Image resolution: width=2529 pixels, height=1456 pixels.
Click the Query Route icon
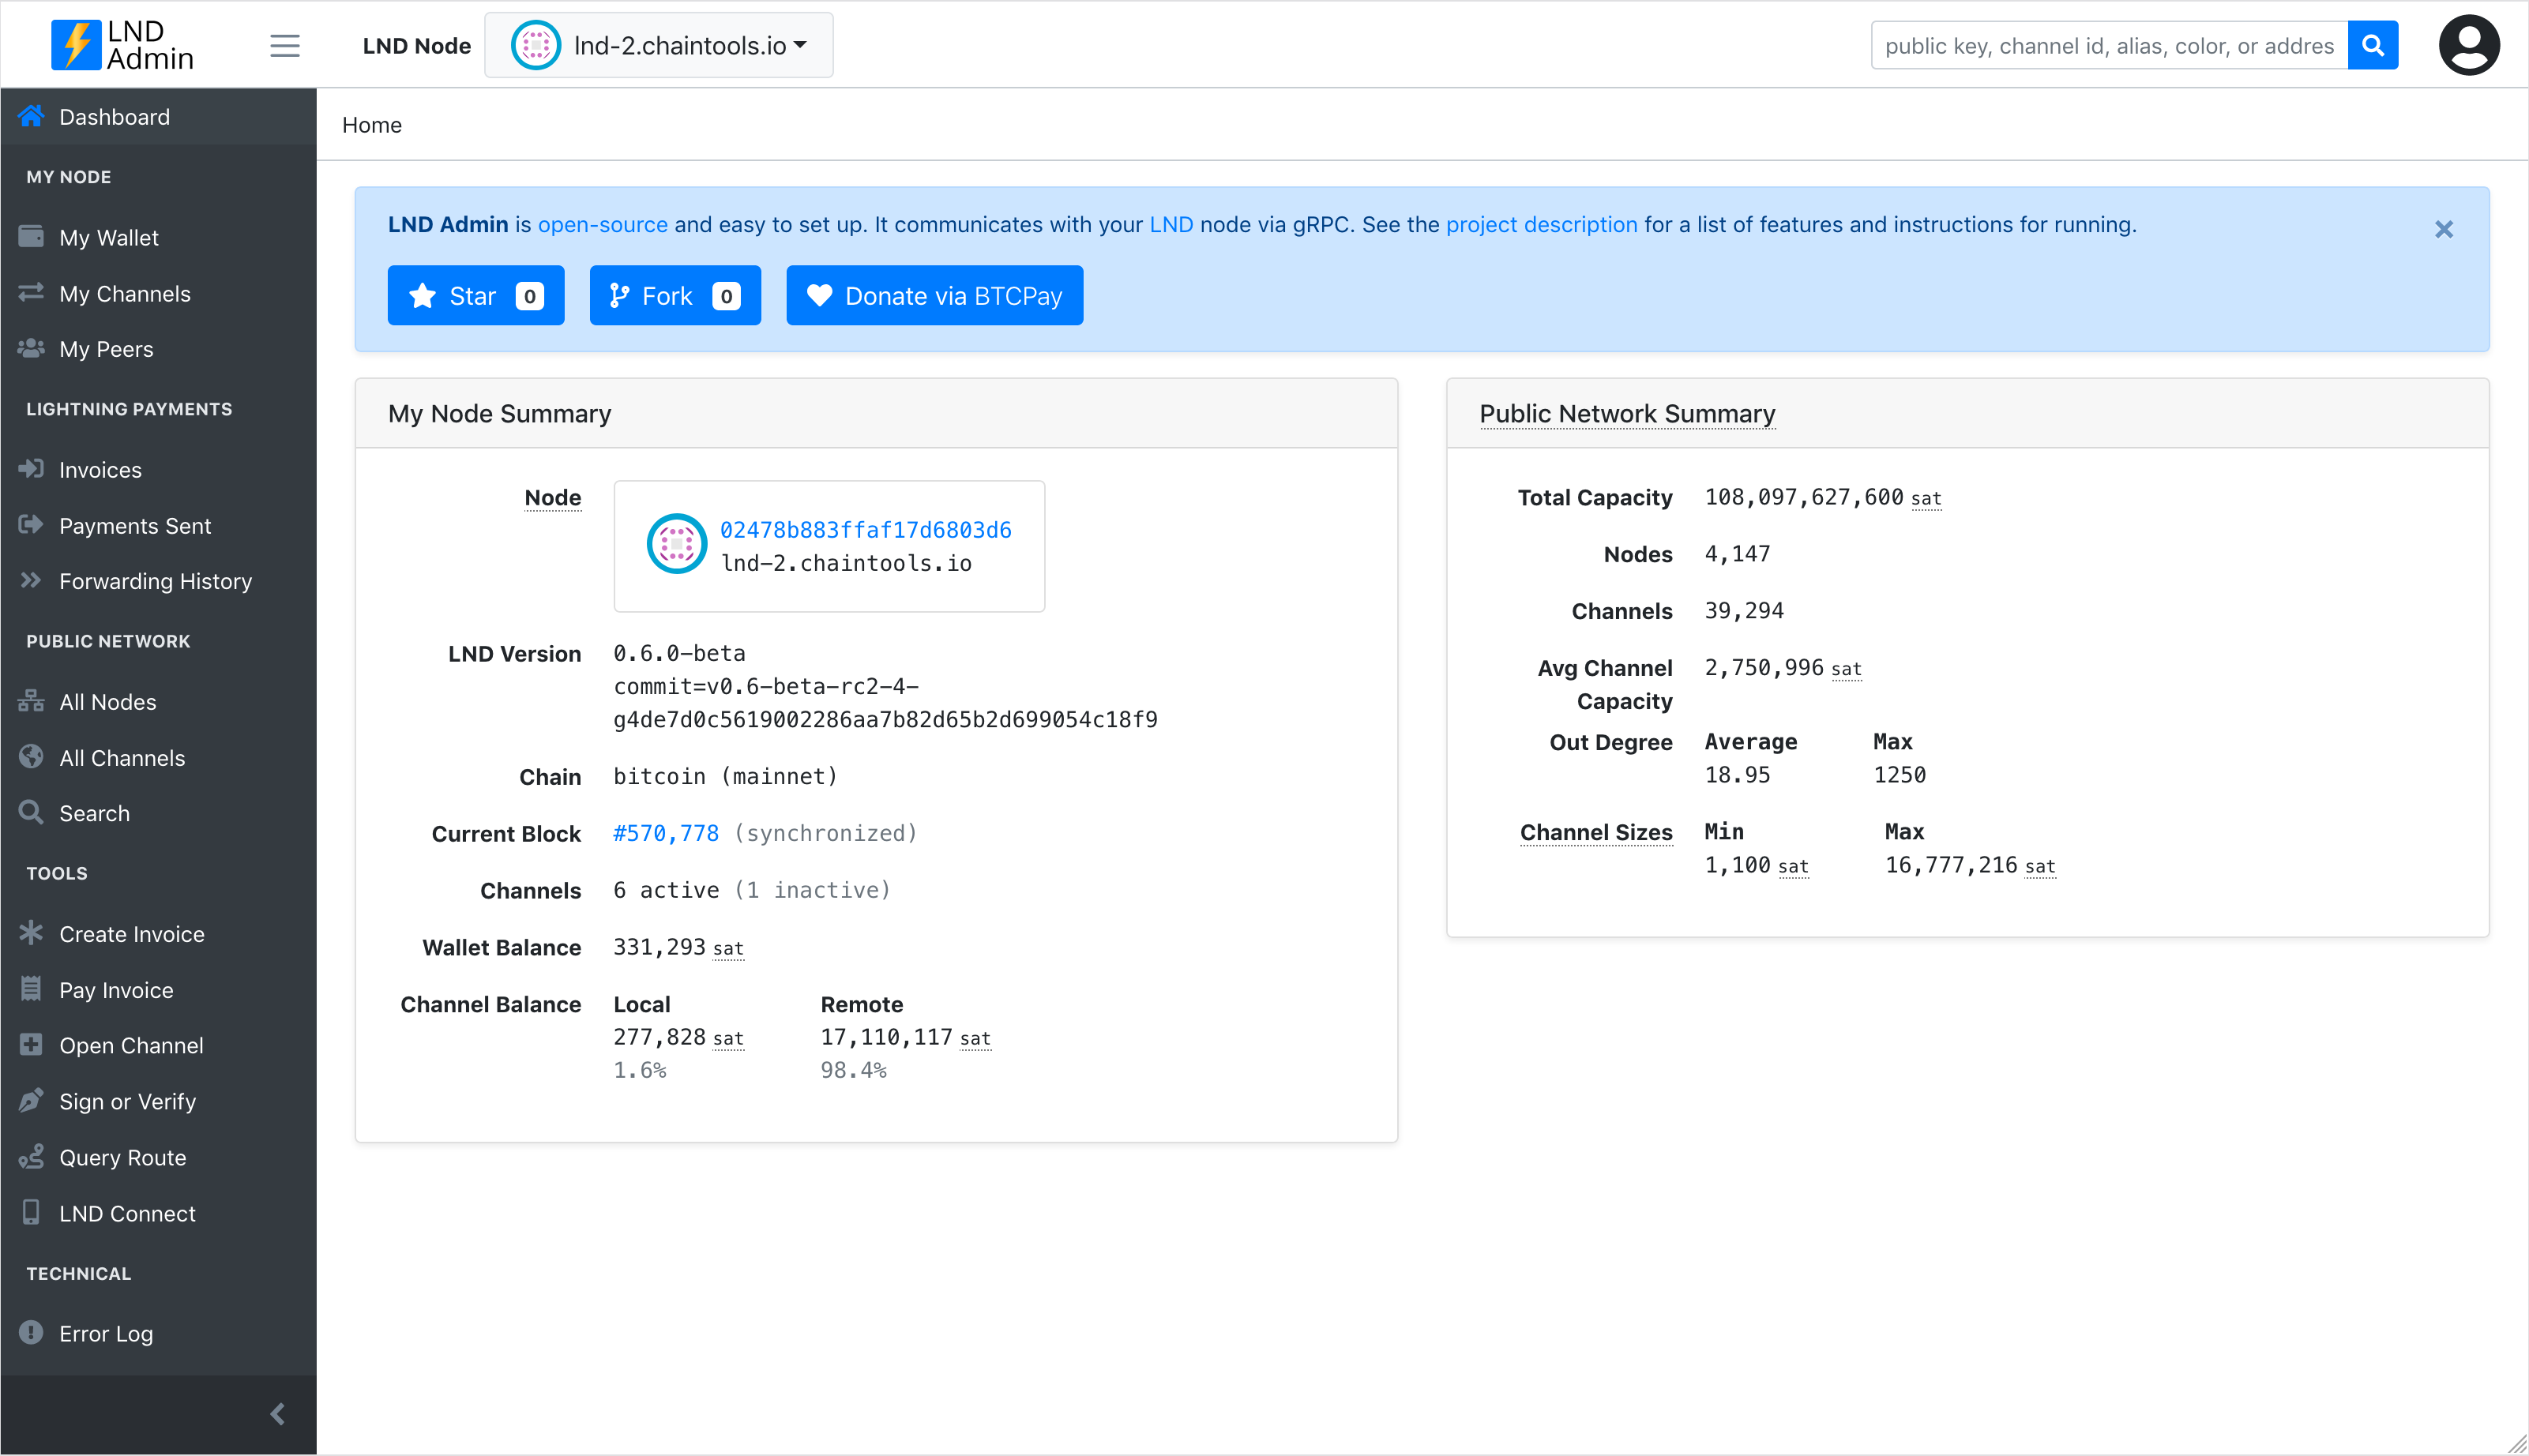click(31, 1157)
